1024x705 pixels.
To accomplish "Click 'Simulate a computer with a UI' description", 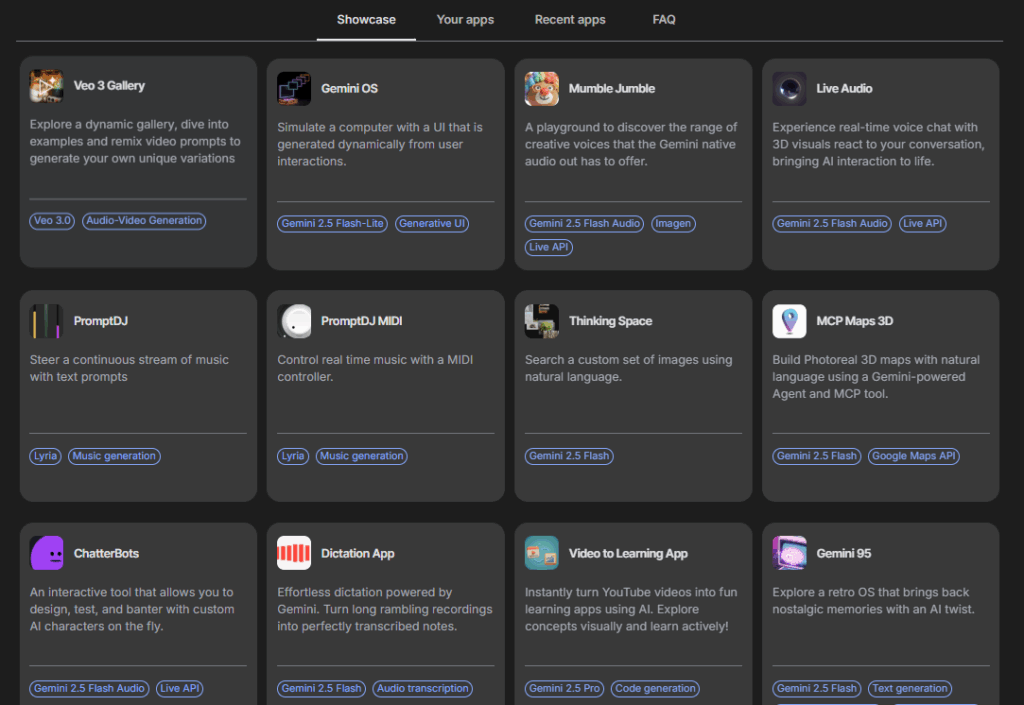I will pyautogui.click(x=380, y=144).
